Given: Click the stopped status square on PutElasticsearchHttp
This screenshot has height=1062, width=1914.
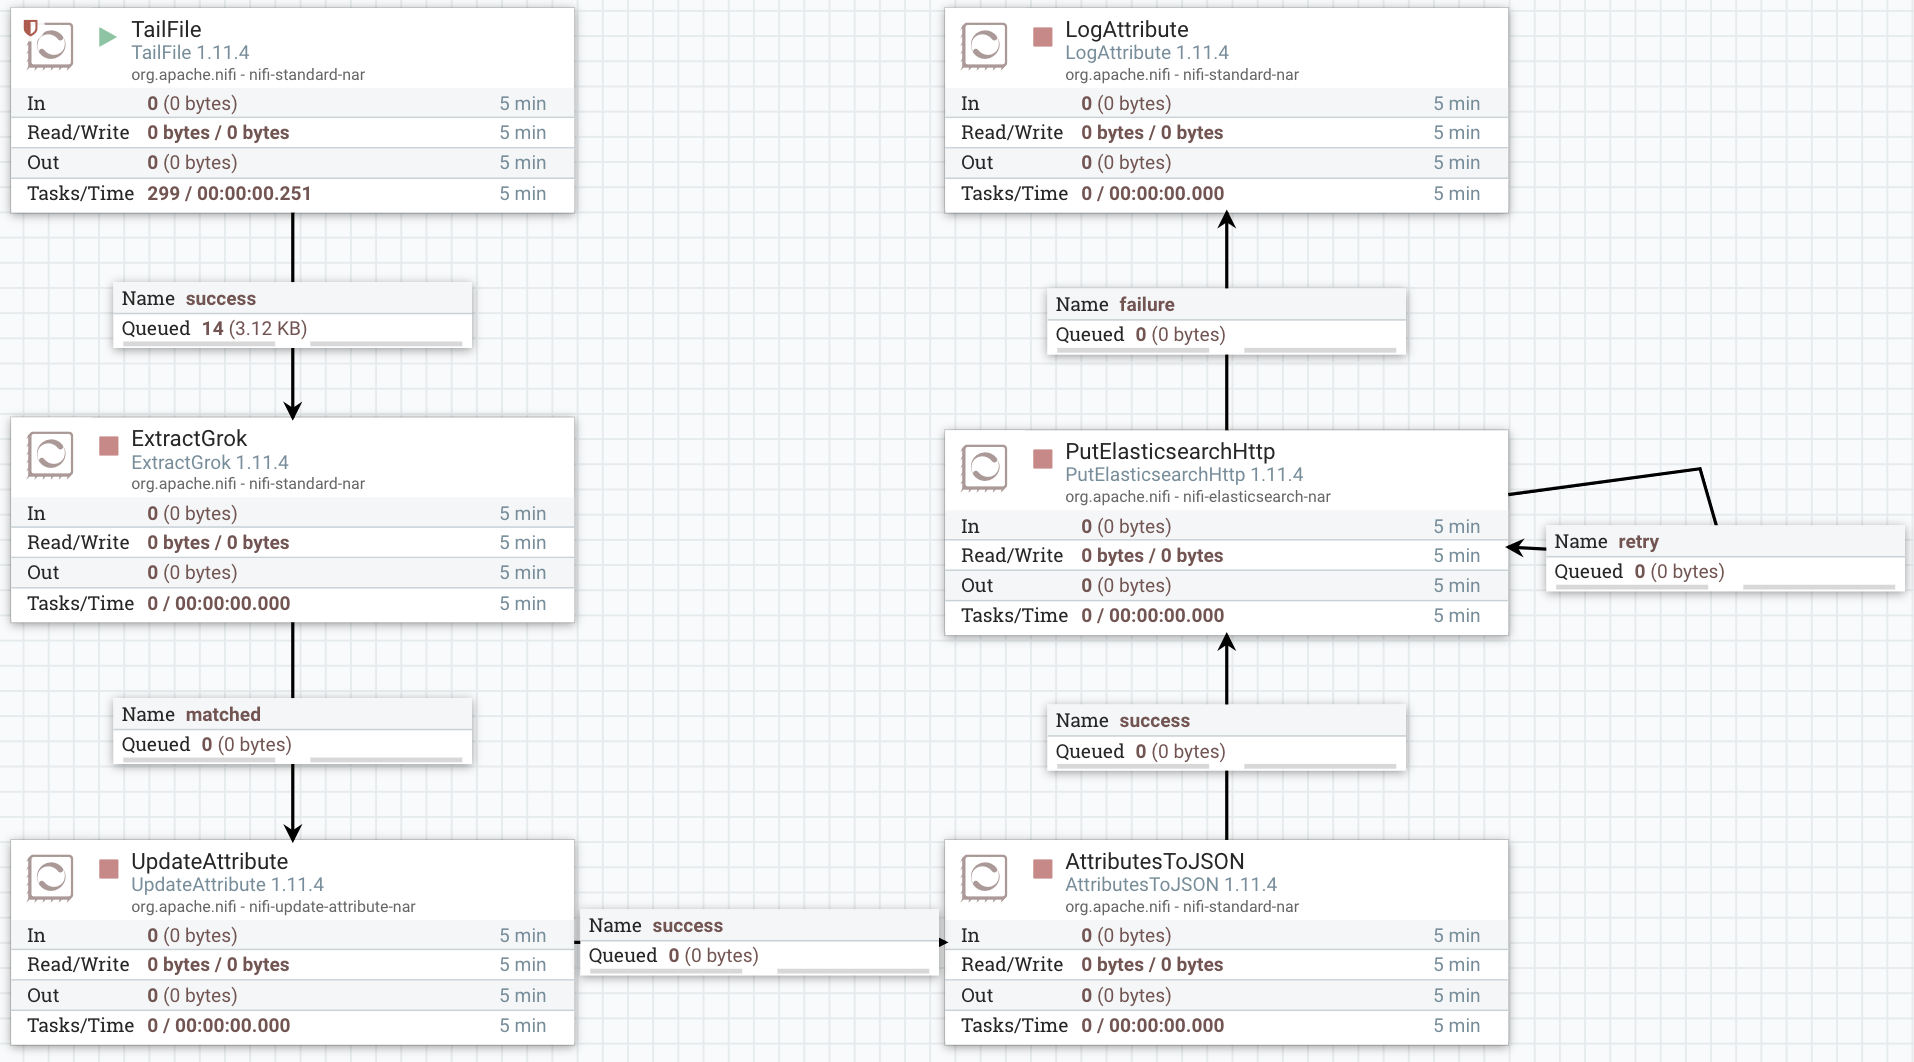Looking at the screenshot, I should pos(1043,459).
